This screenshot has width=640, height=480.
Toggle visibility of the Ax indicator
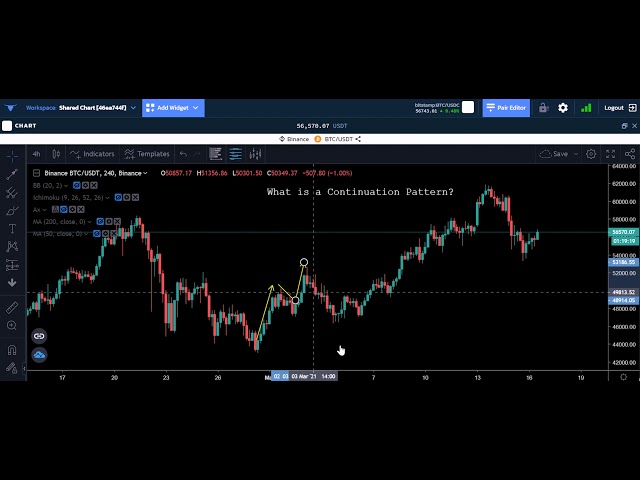click(64, 210)
